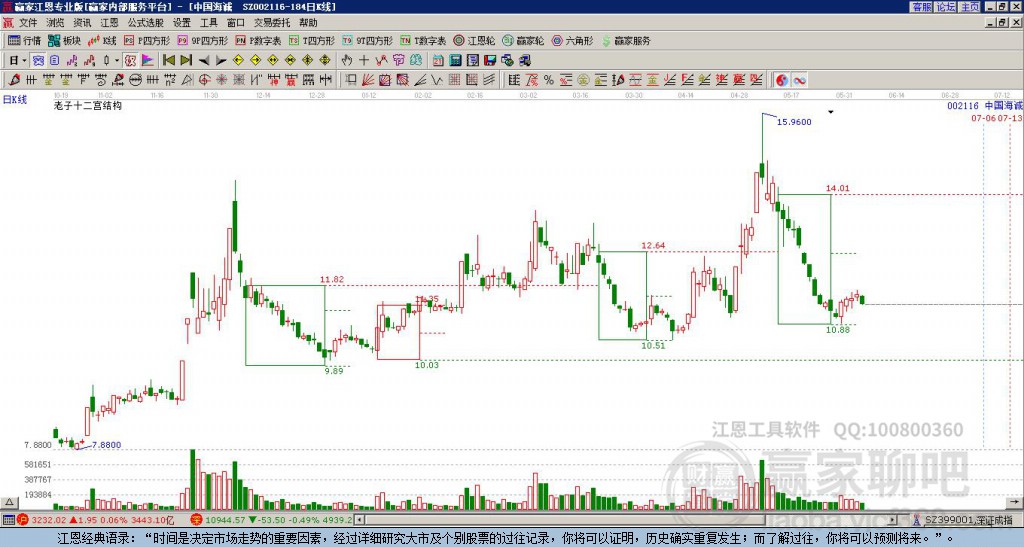
Task: Toggle the colored flag marker button
Action: (x=148, y=60)
